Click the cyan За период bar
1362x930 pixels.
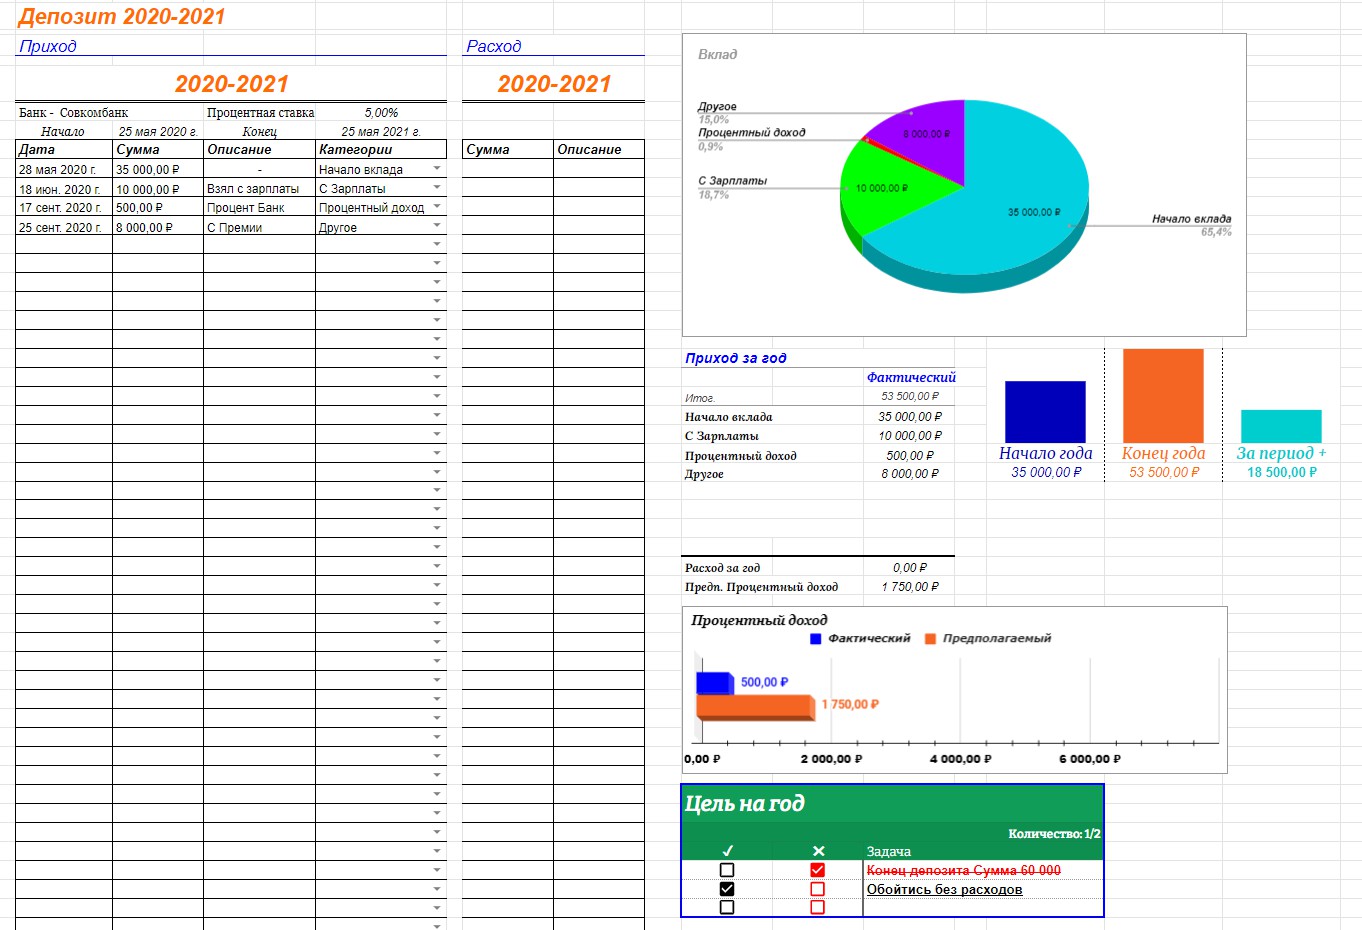[x=1281, y=426]
